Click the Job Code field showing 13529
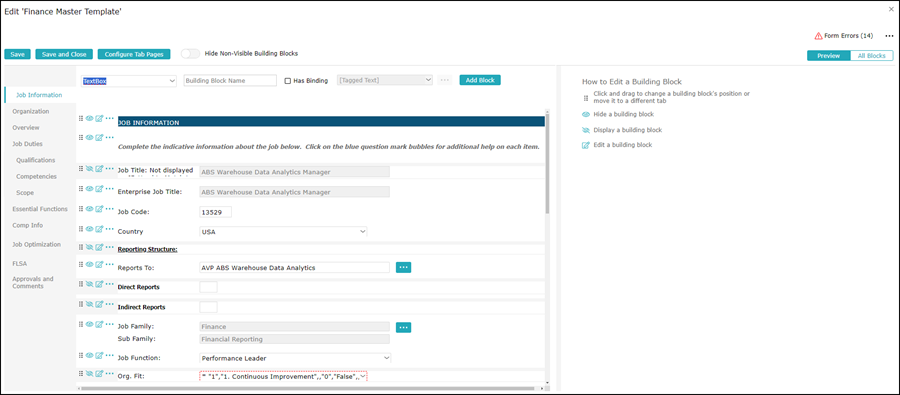 point(215,212)
